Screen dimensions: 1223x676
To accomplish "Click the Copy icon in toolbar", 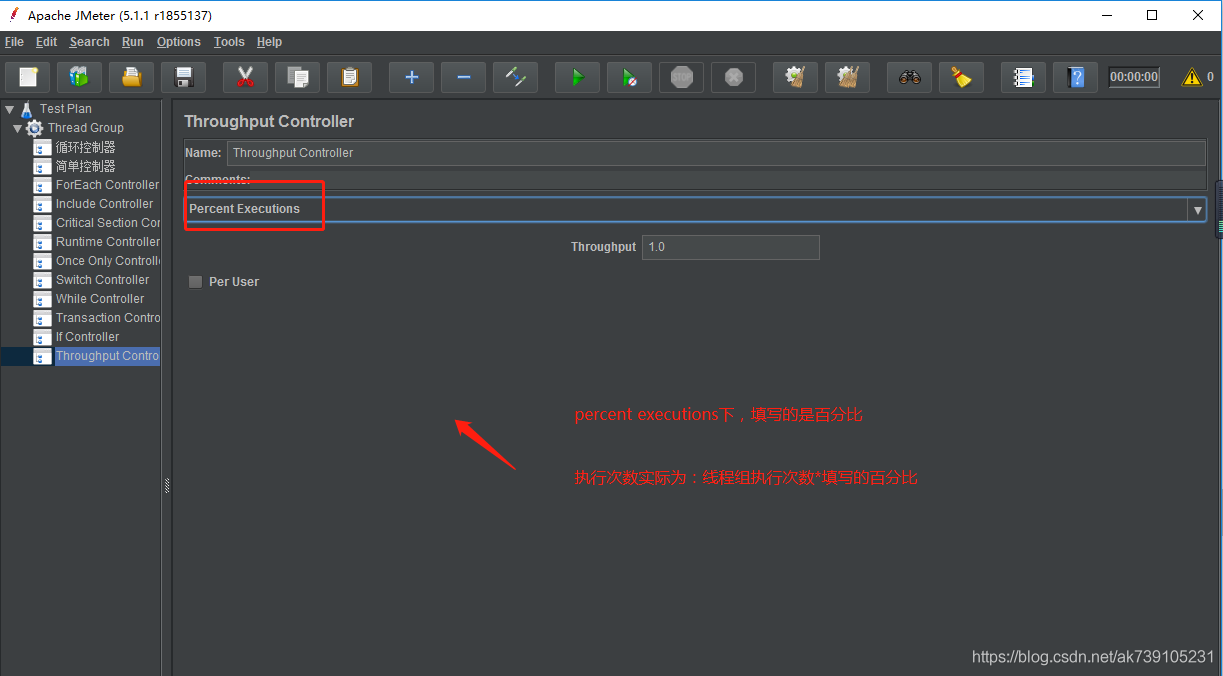I will click(297, 77).
